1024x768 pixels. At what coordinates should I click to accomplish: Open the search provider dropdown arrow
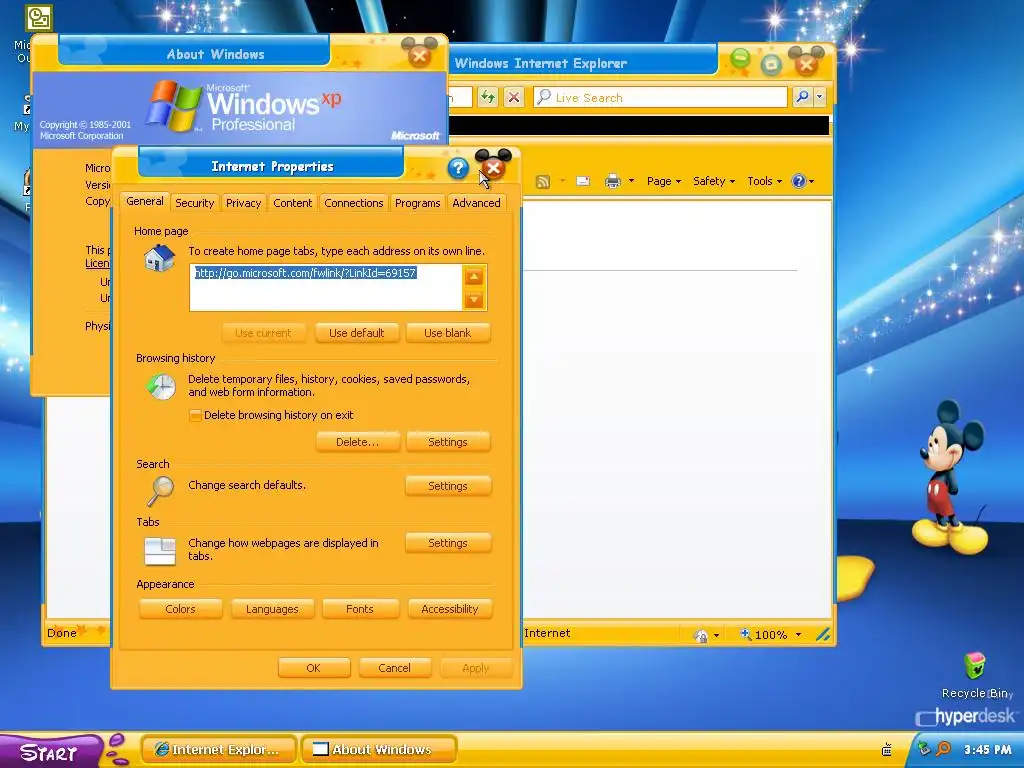[x=820, y=97]
